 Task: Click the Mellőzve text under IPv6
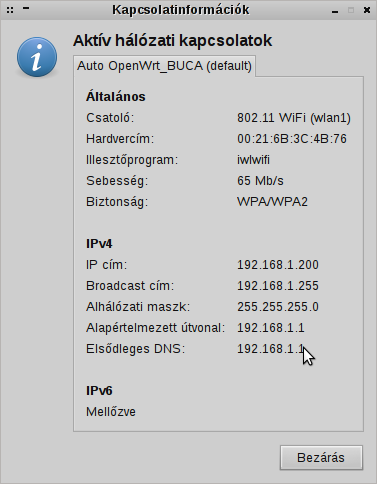click(x=111, y=412)
